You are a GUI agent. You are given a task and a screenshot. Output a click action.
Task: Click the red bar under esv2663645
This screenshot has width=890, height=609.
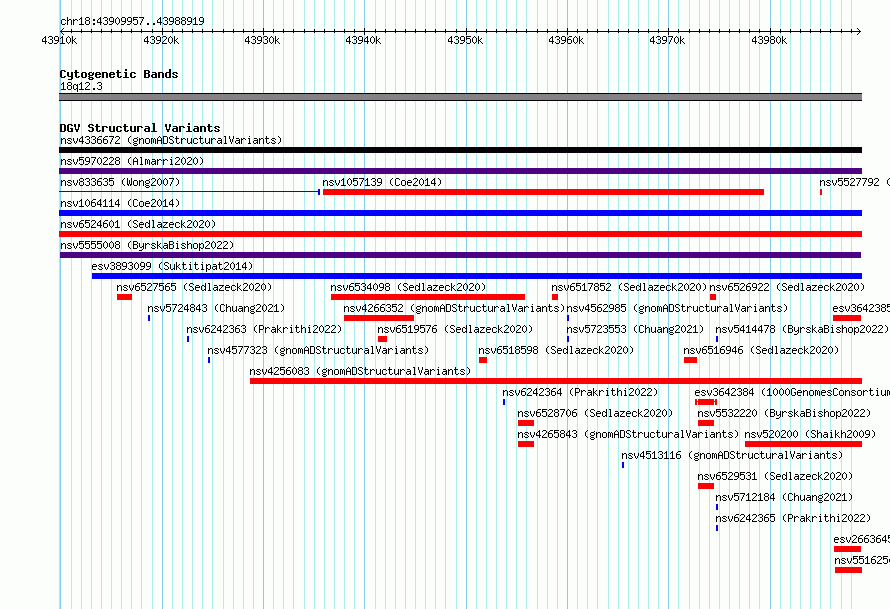click(847, 549)
